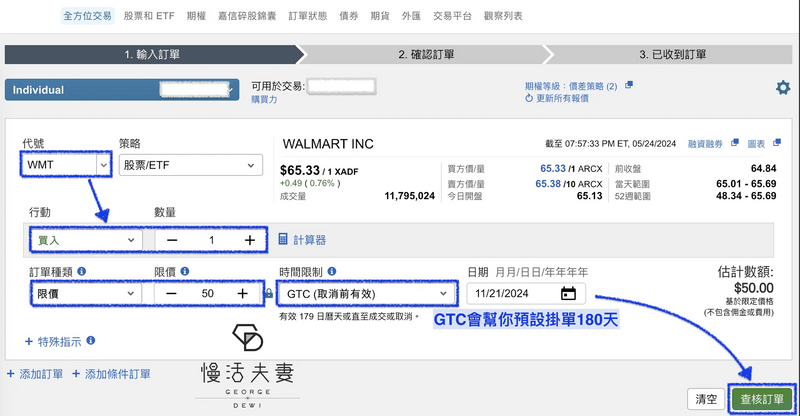Screen dimensions: 800x416
Task: Open 觀察列表 tab
Action: pyautogui.click(x=503, y=16)
